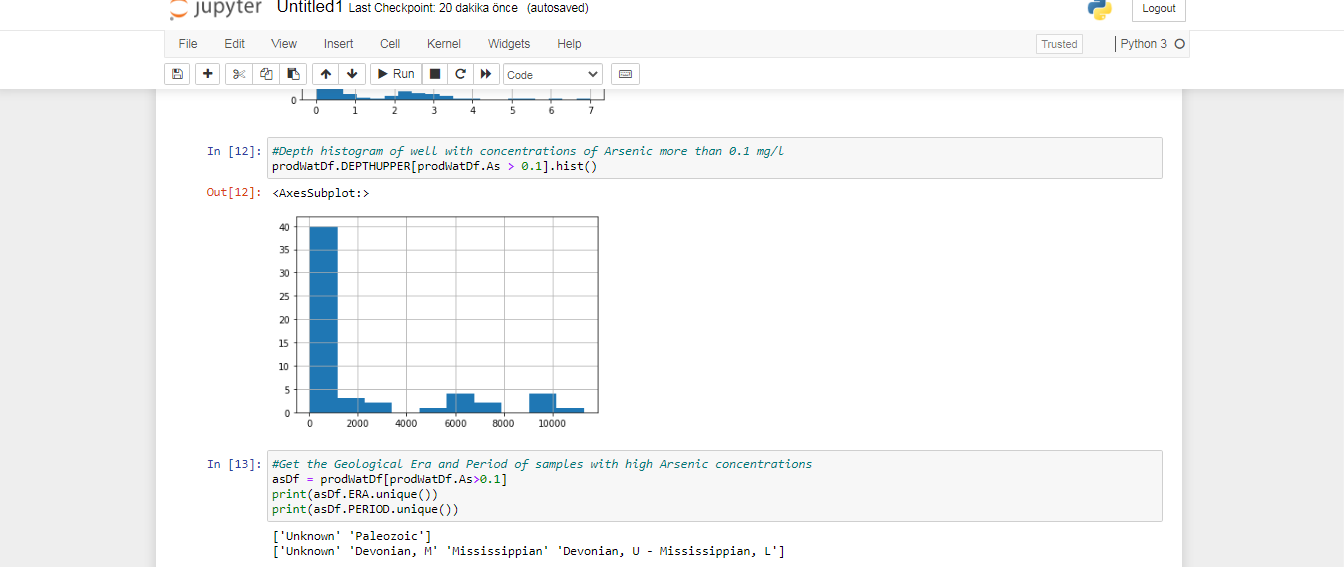
Task: Click the Out[12] output prompt
Action: pyautogui.click(x=233, y=192)
